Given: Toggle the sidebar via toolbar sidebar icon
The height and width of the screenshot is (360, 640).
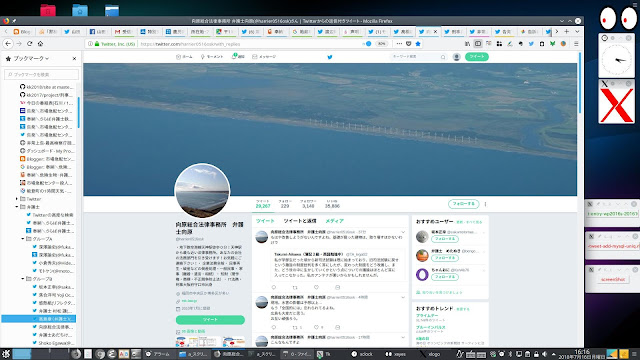Looking at the screenshot, I should coord(478,44).
